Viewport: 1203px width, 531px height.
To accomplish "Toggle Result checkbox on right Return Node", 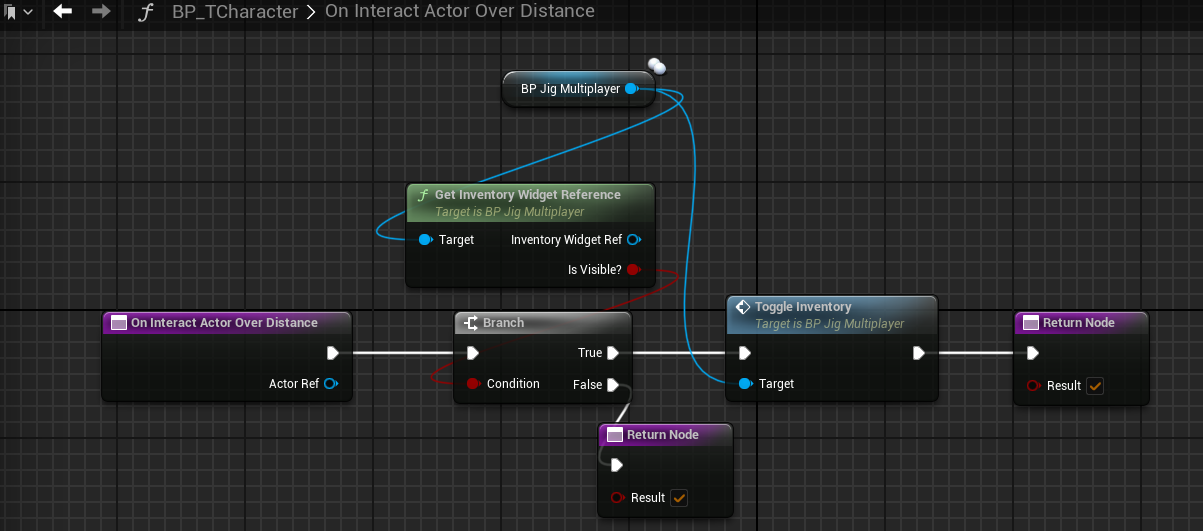I will pos(1095,386).
